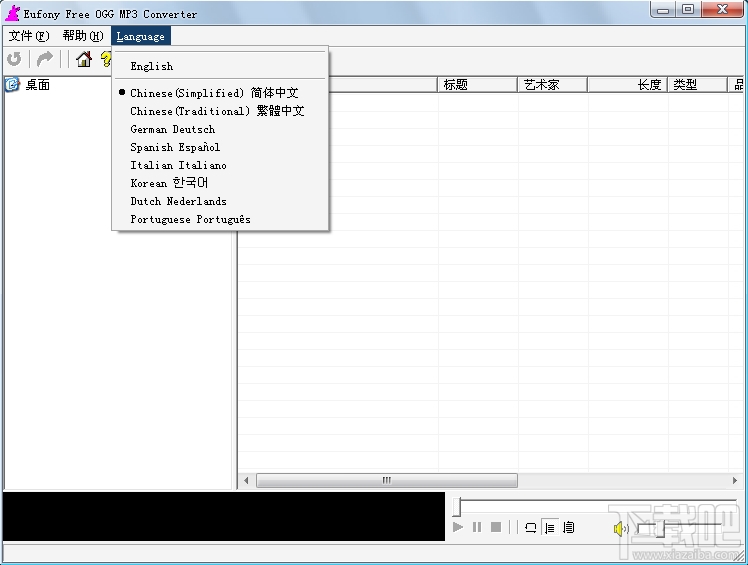The image size is (748, 565).
Task: Select Chinese (Simplified) 简体中文 option
Action: click(x=220, y=93)
